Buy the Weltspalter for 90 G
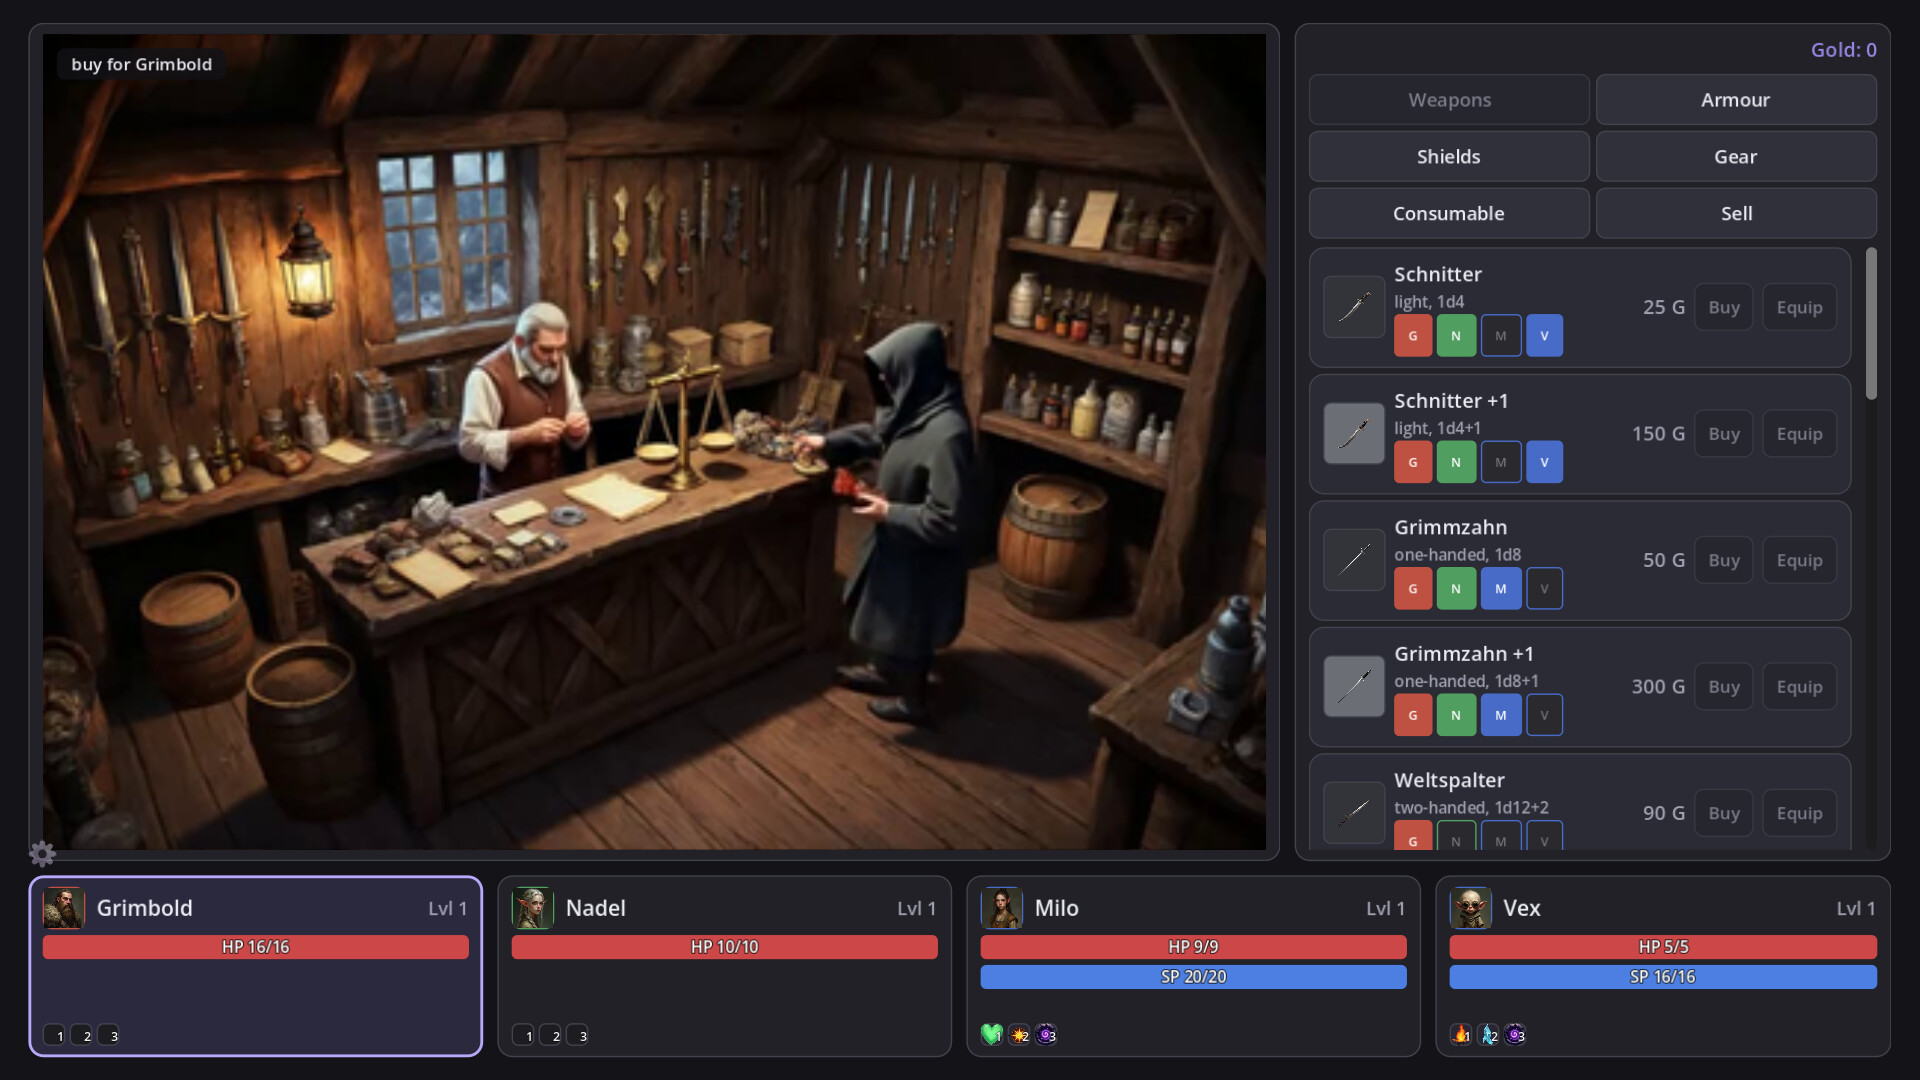This screenshot has height=1080, width=1920. (x=1724, y=813)
